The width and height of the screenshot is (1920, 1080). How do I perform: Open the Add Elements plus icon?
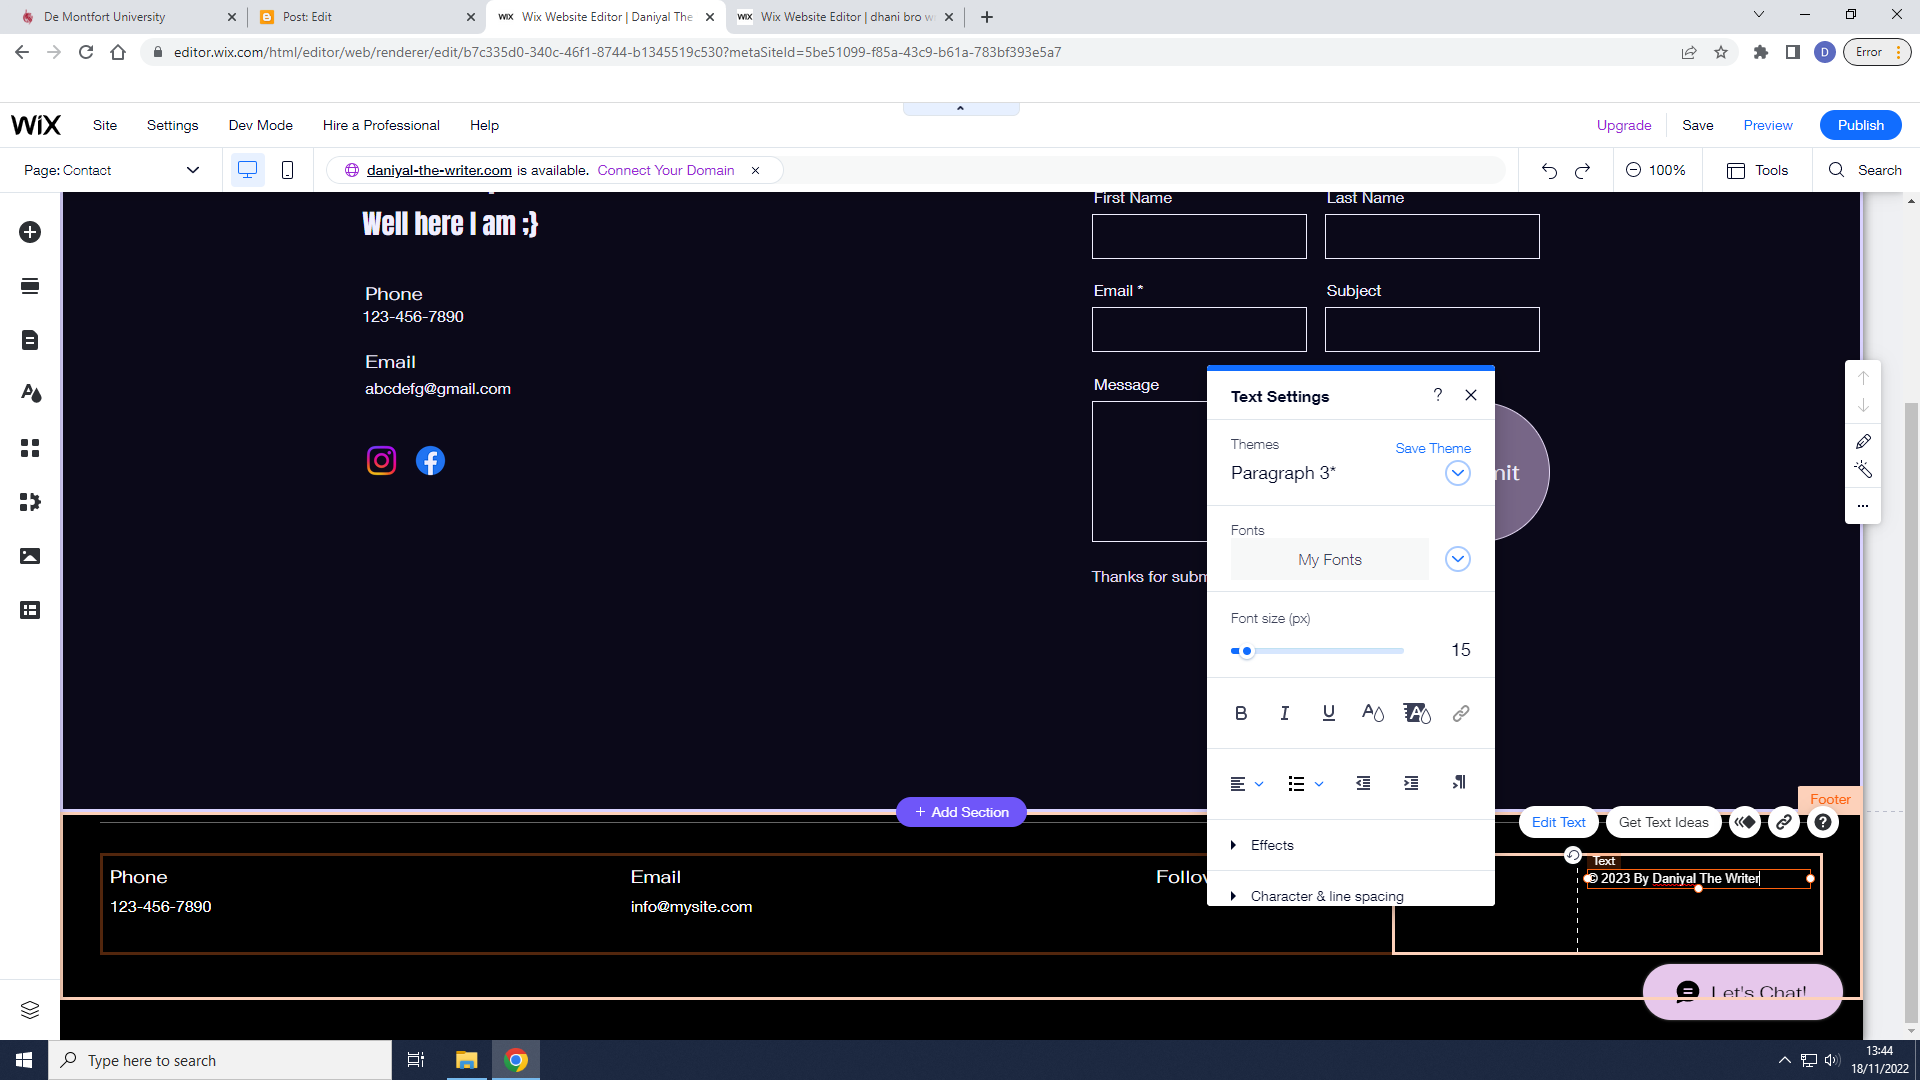coord(30,232)
